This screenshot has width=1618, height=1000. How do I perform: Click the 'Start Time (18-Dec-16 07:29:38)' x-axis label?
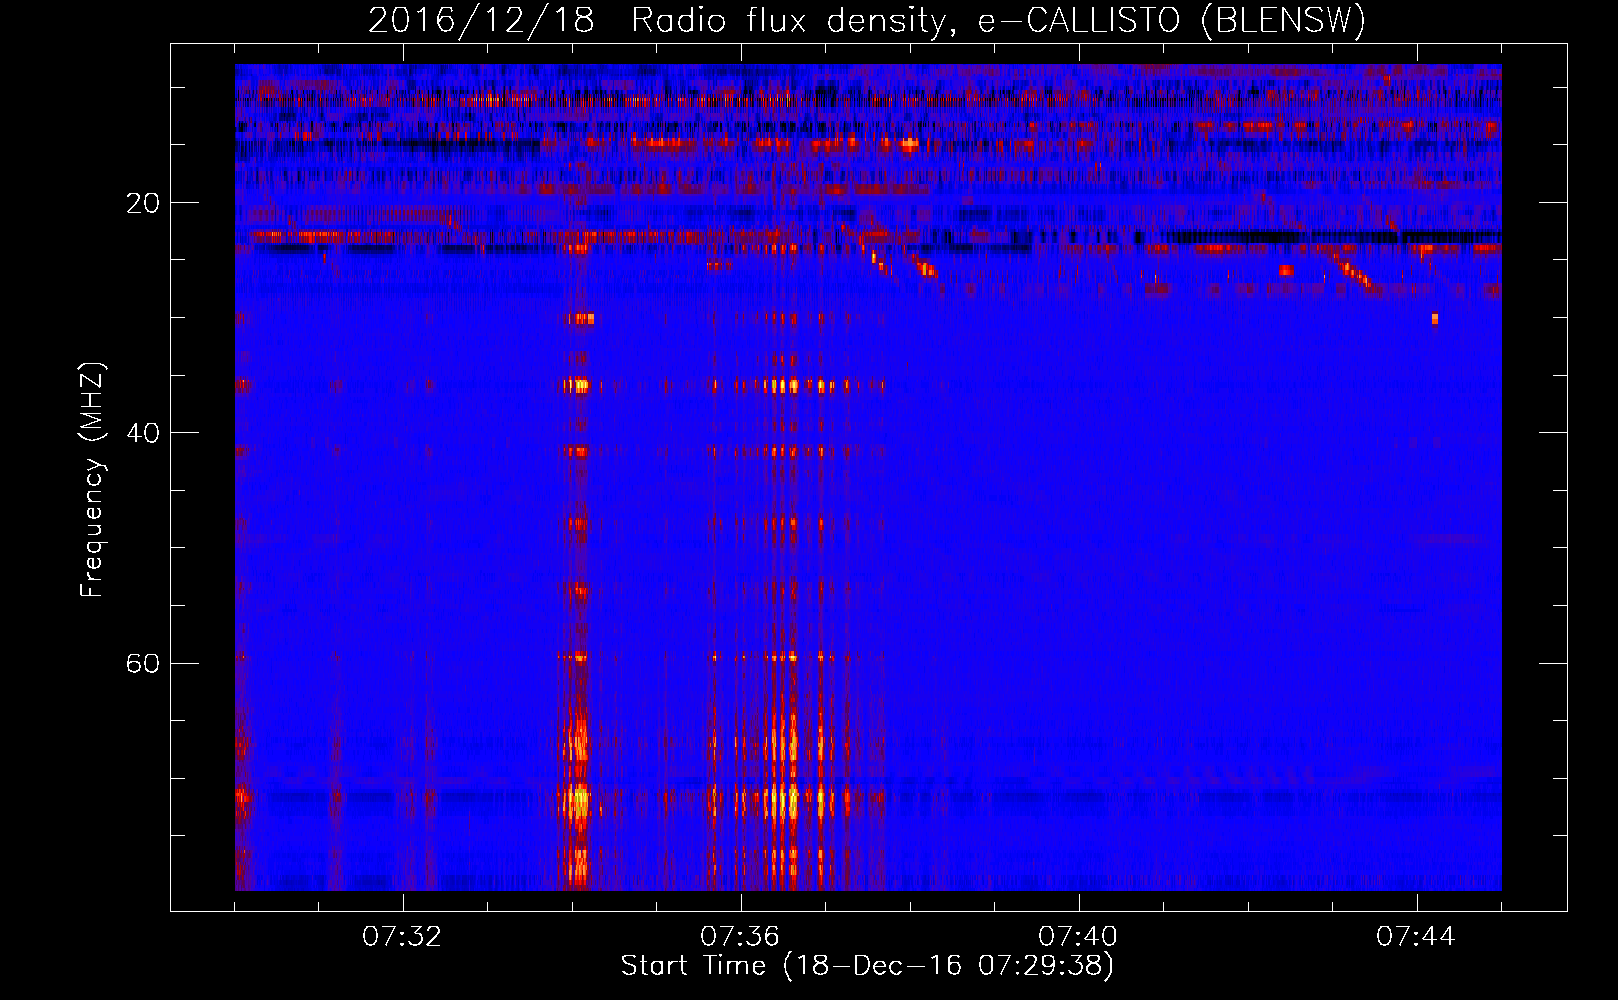point(867,966)
